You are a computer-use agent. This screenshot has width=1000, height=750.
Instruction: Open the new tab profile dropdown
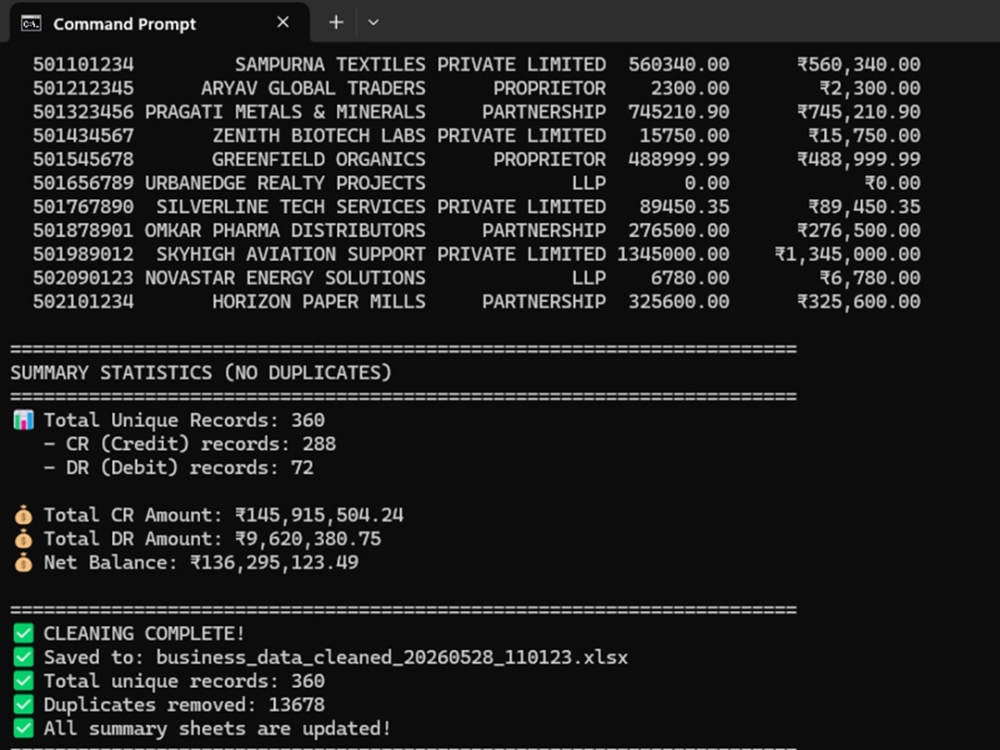click(x=374, y=23)
